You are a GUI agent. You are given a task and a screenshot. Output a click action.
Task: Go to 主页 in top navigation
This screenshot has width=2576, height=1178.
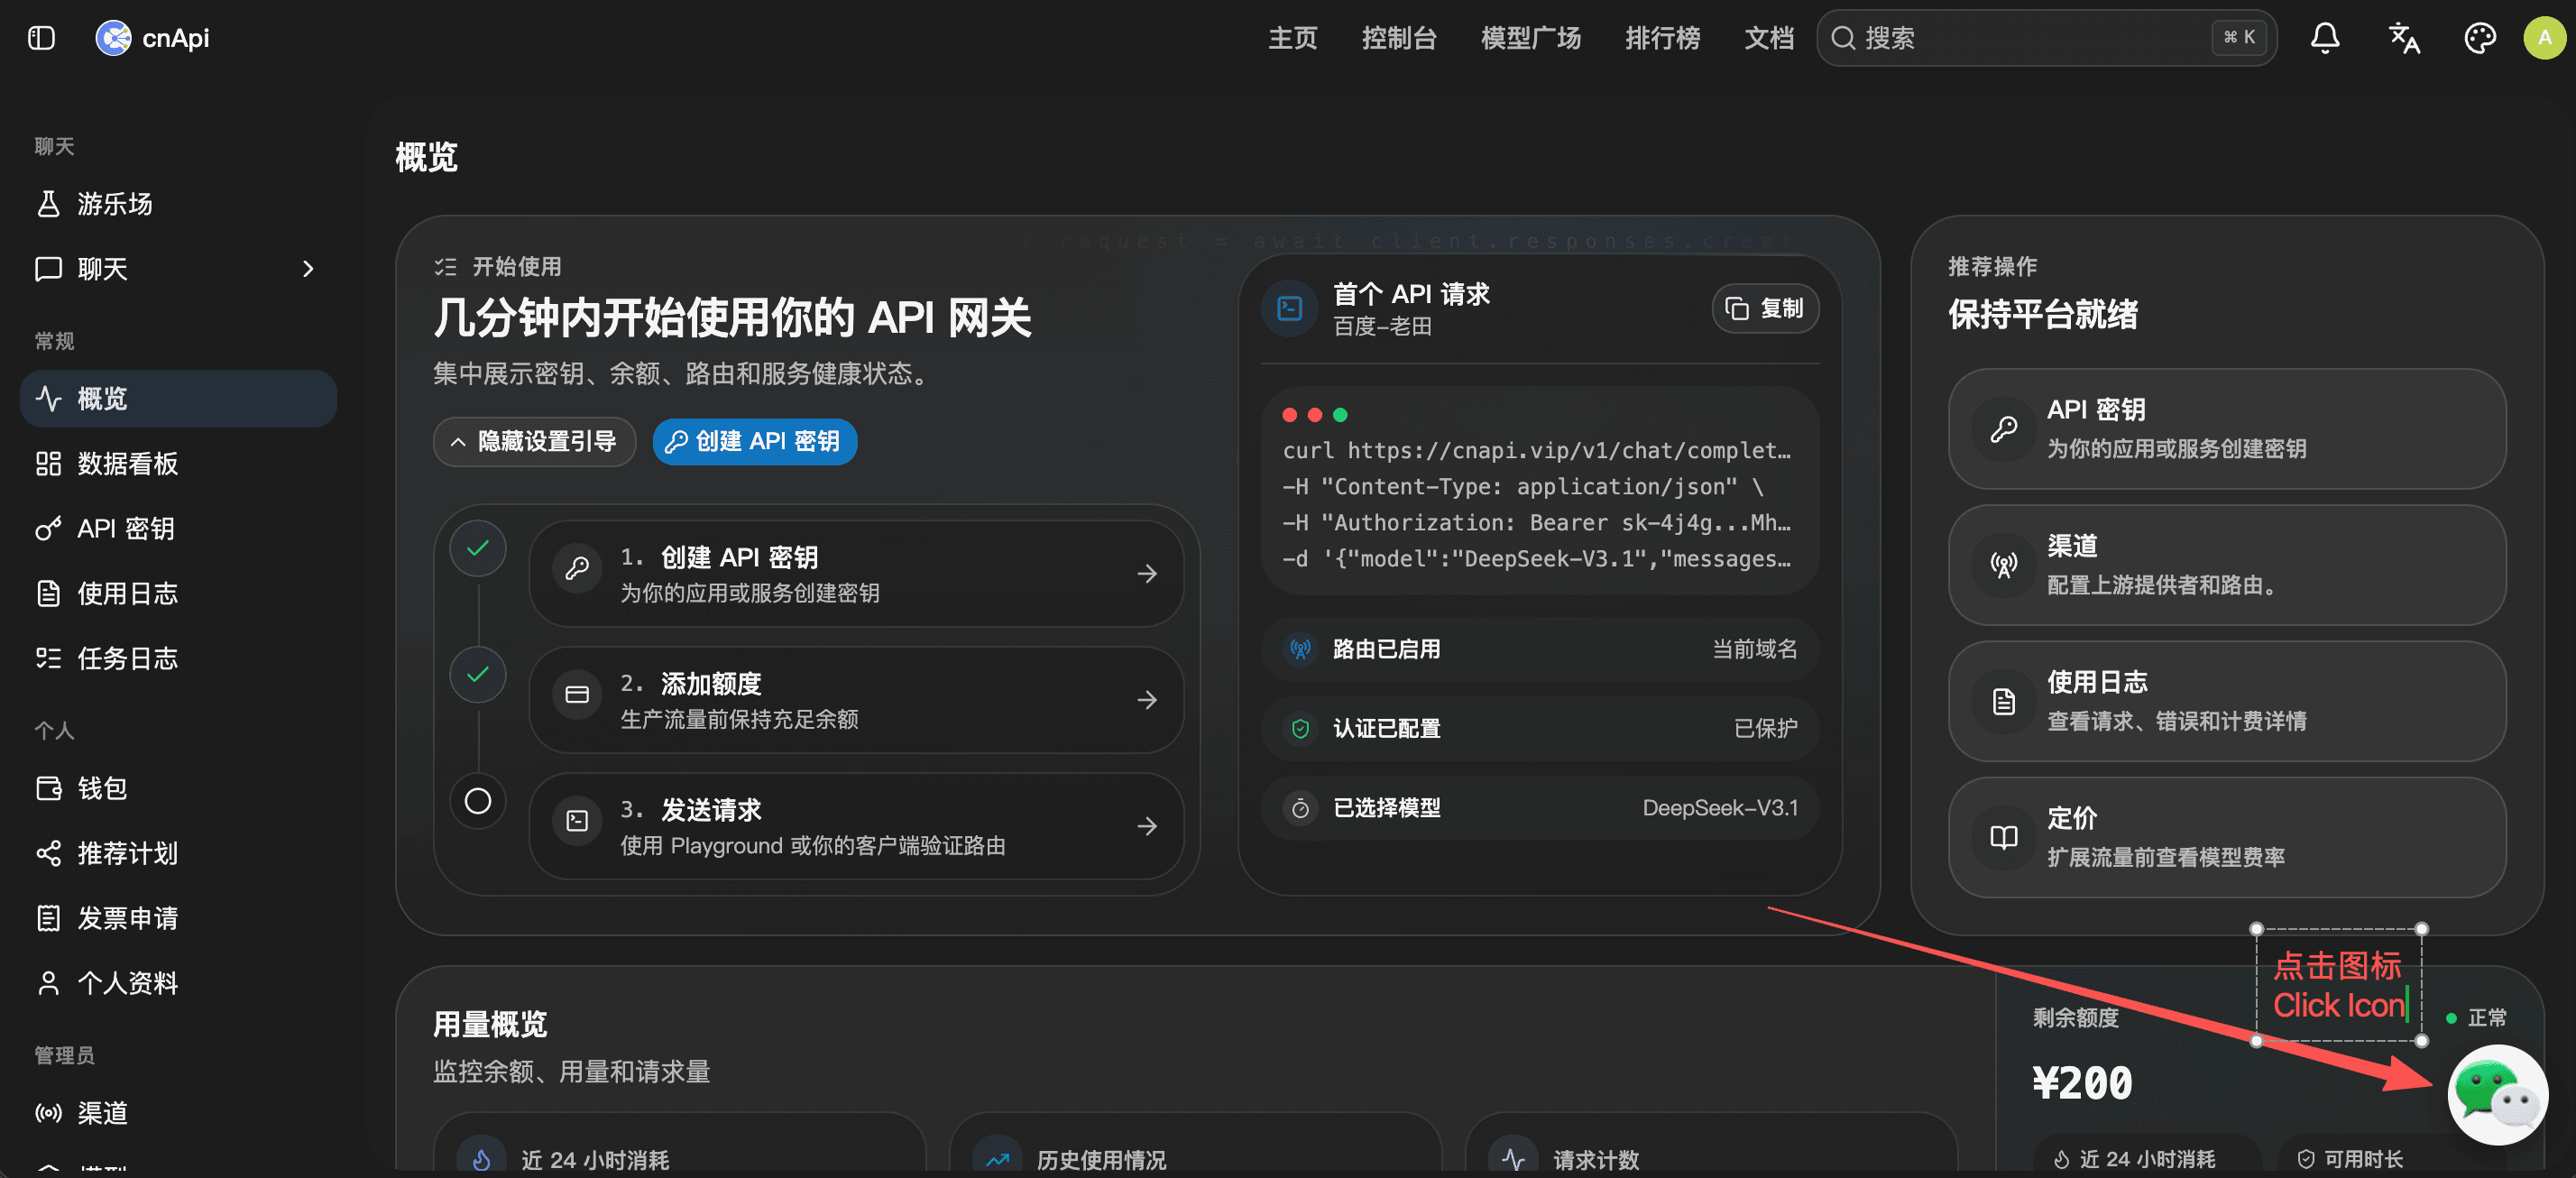(x=1292, y=38)
